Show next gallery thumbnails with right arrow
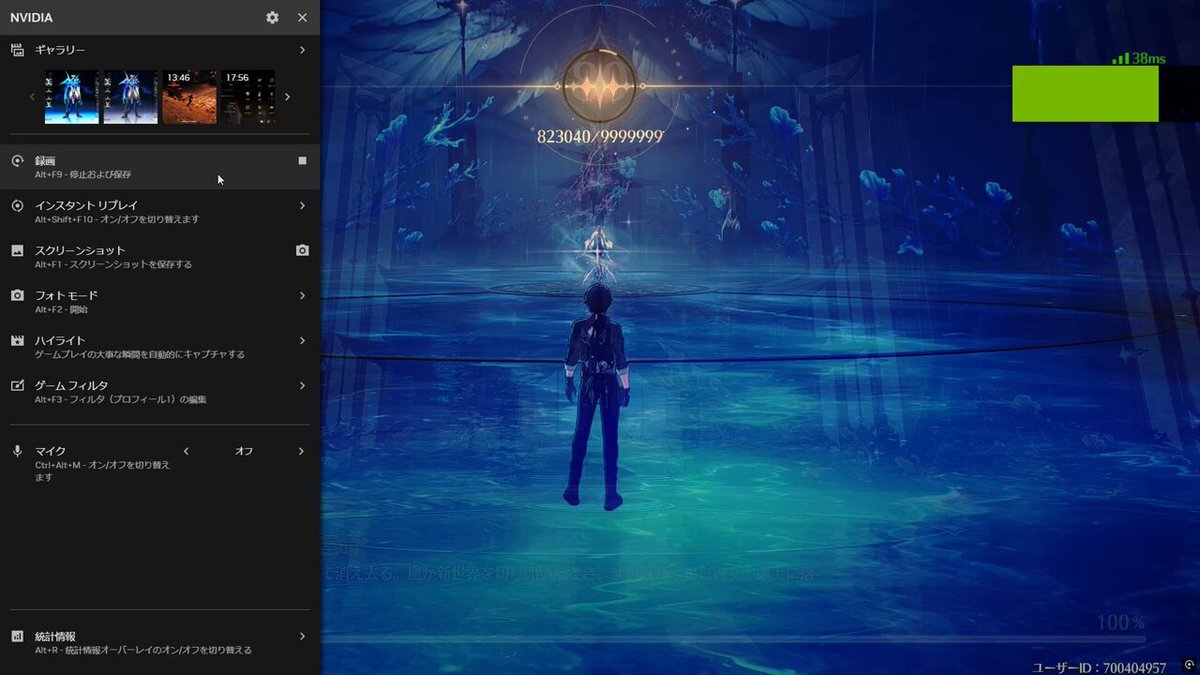 click(288, 97)
